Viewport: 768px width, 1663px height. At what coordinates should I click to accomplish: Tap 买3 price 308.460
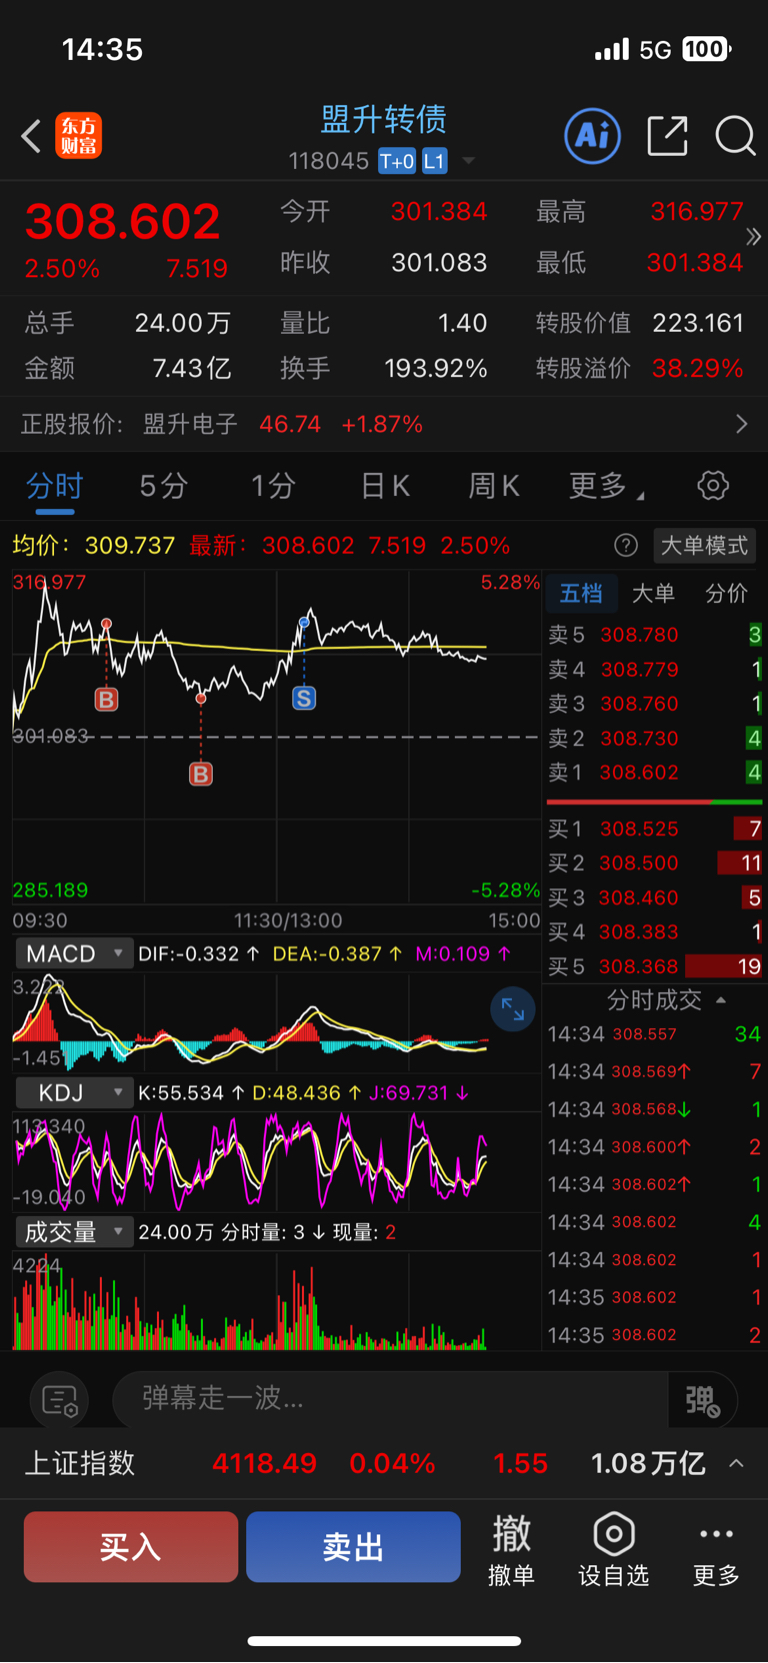[x=639, y=898]
